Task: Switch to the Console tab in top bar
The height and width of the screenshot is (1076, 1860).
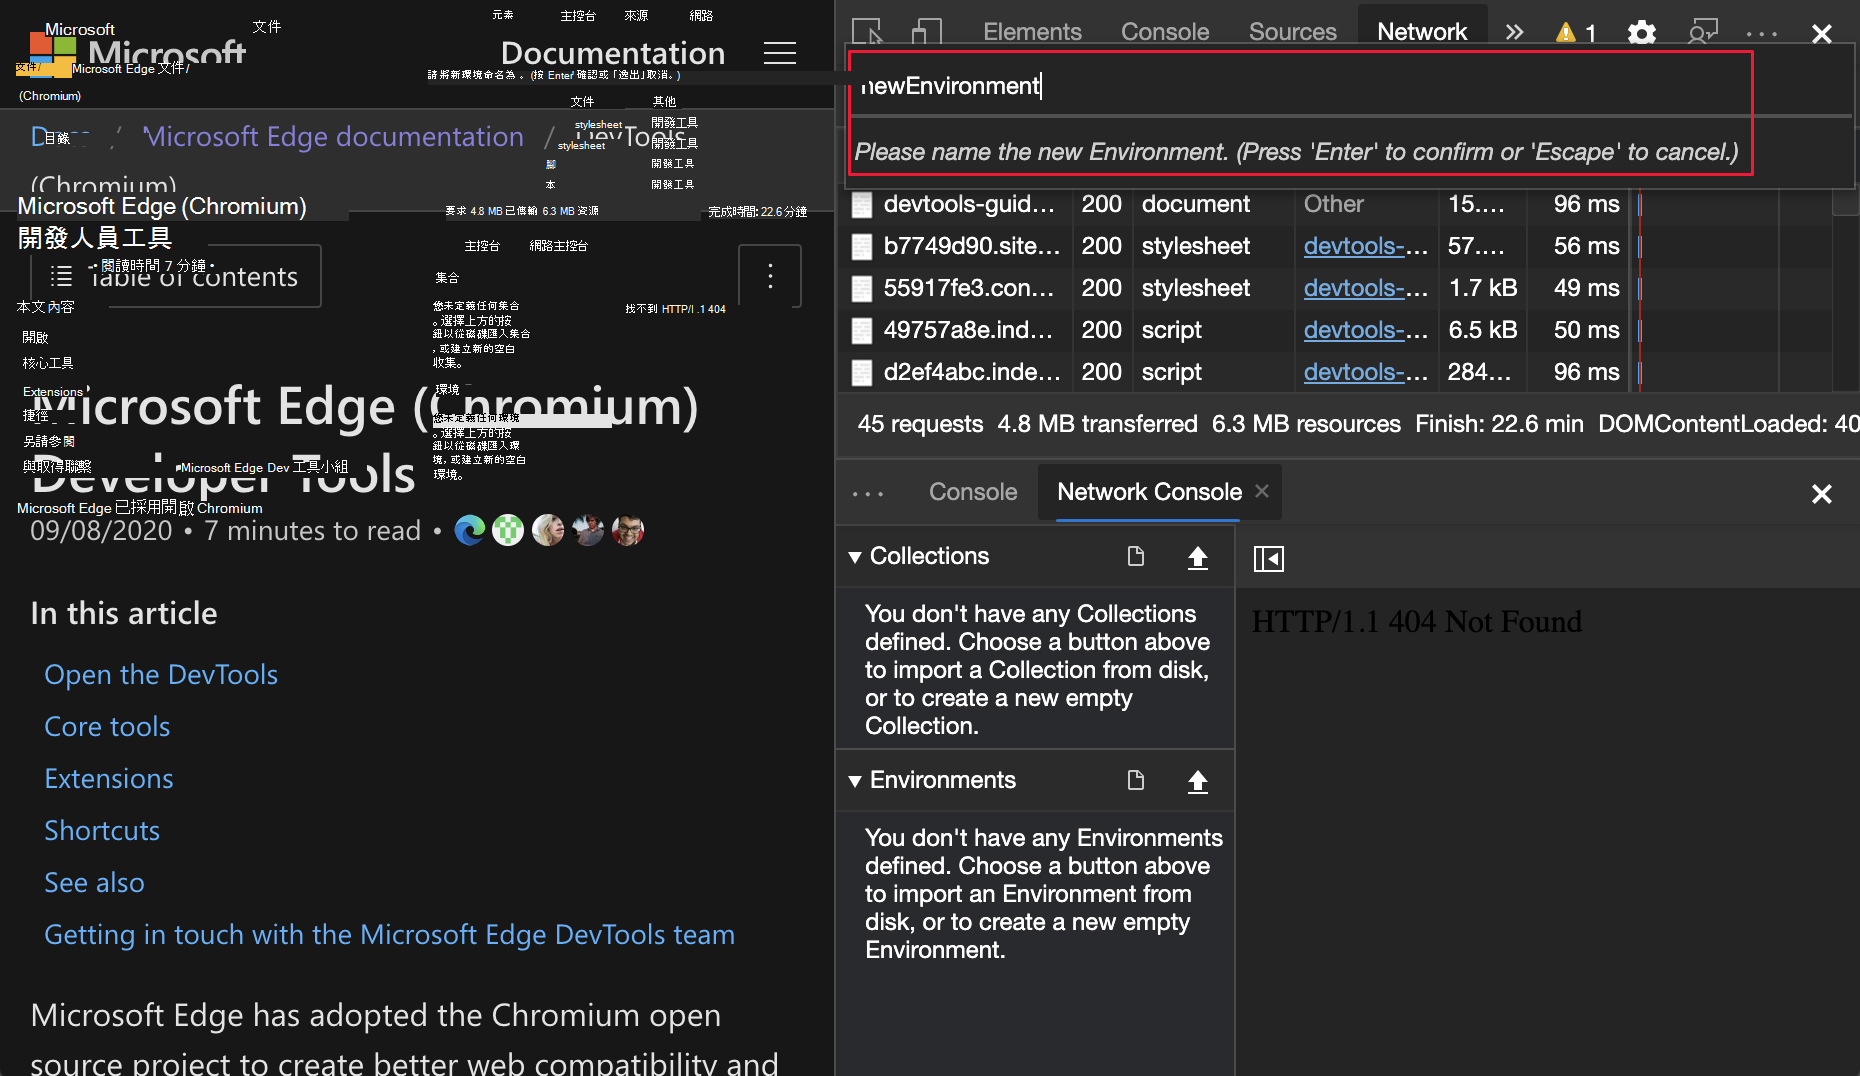Action: click(1165, 32)
